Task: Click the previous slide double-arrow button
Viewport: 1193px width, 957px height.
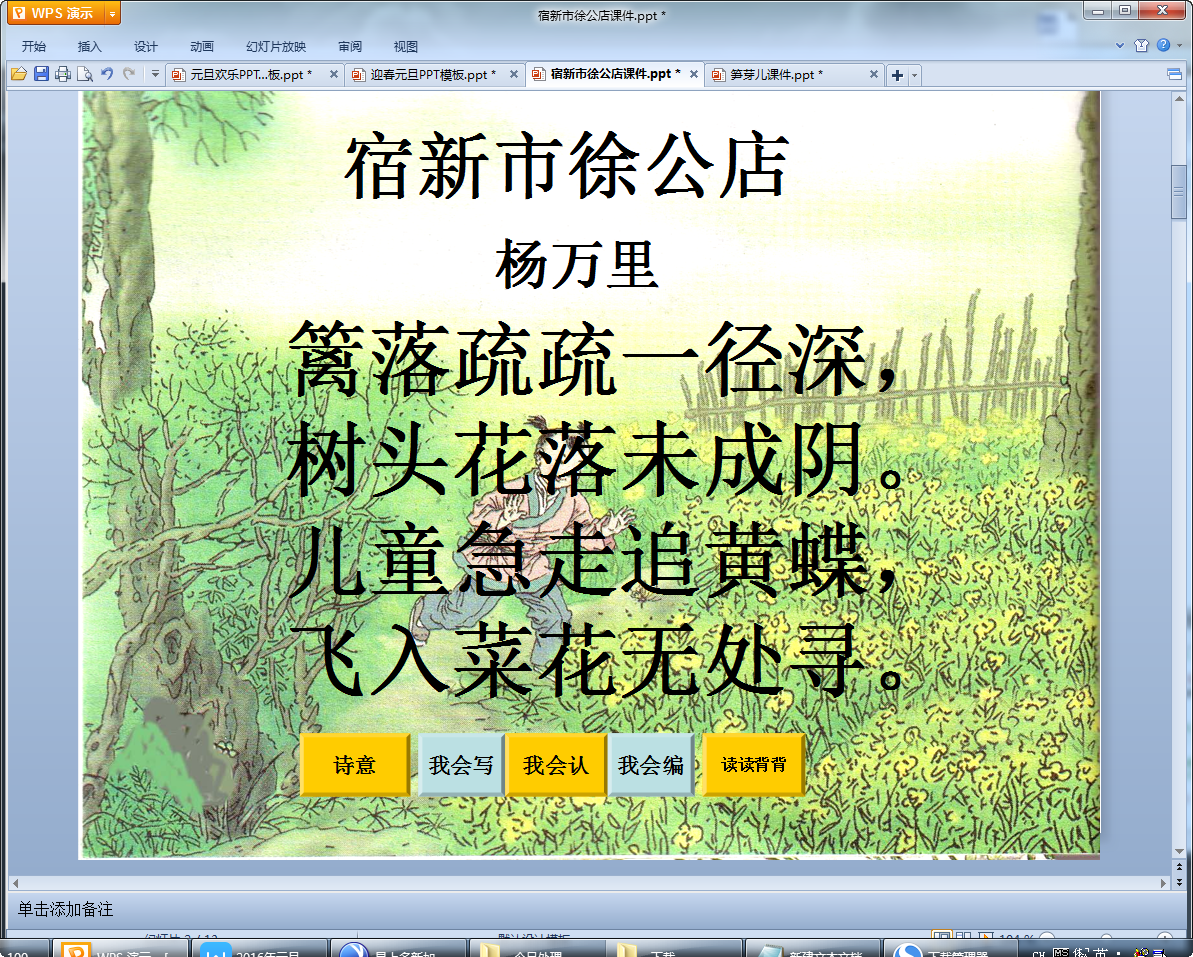Action: 1179,866
